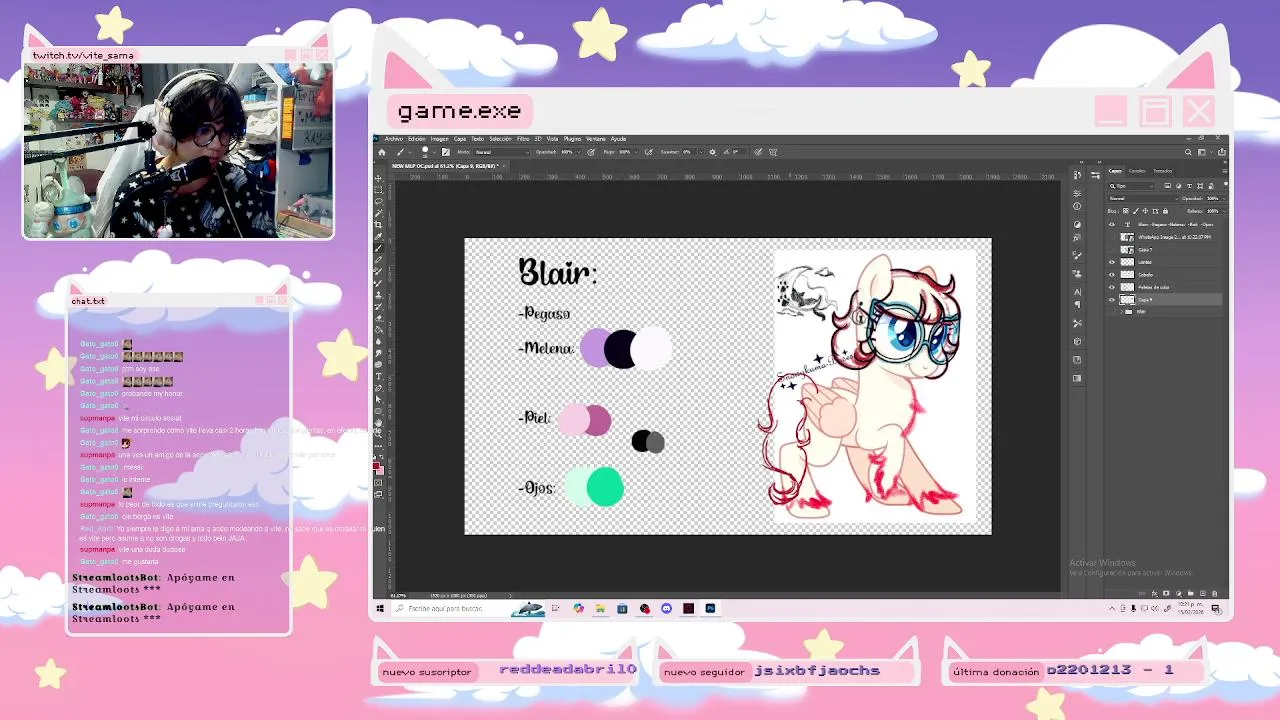Open the brush settings panel icon in options bar

point(446,152)
